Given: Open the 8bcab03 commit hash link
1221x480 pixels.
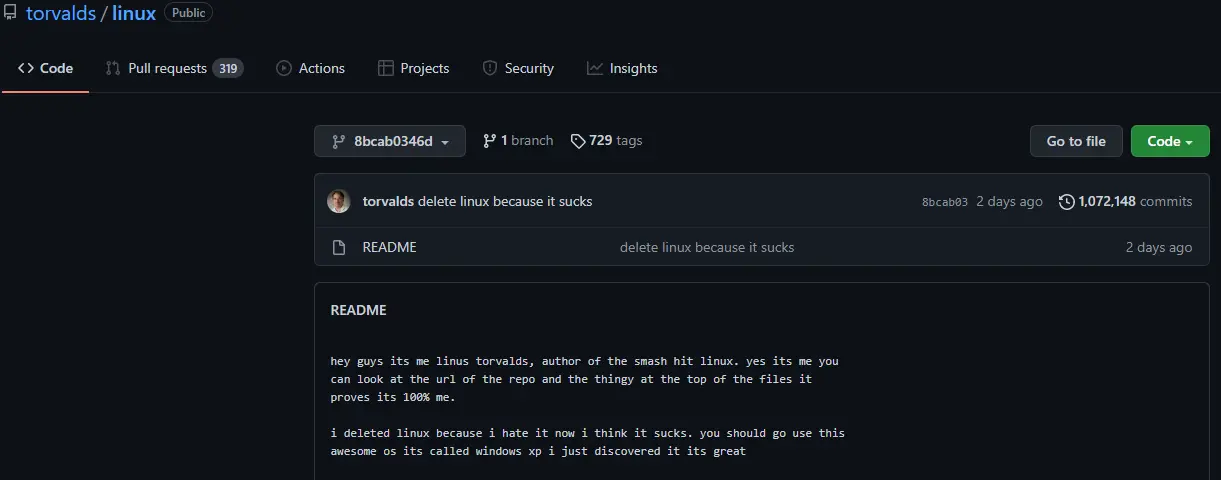Looking at the screenshot, I should pyautogui.click(x=945, y=202).
